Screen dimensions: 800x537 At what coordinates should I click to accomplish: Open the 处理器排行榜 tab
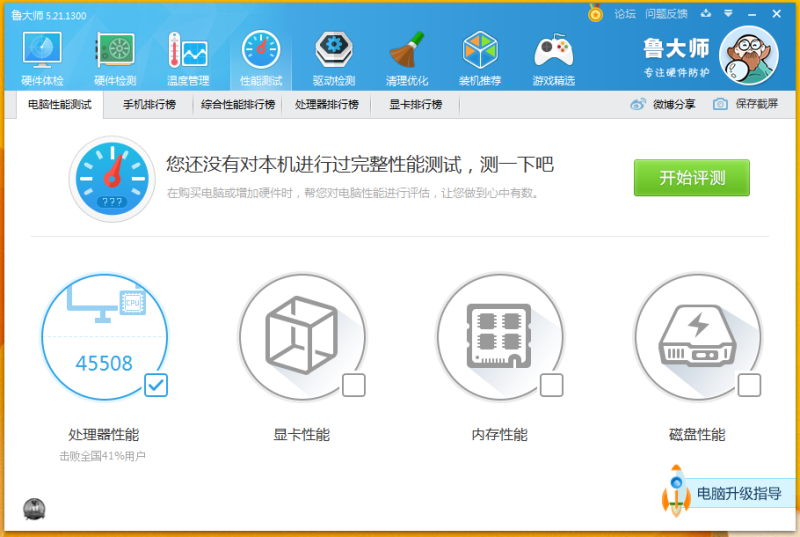(x=327, y=104)
